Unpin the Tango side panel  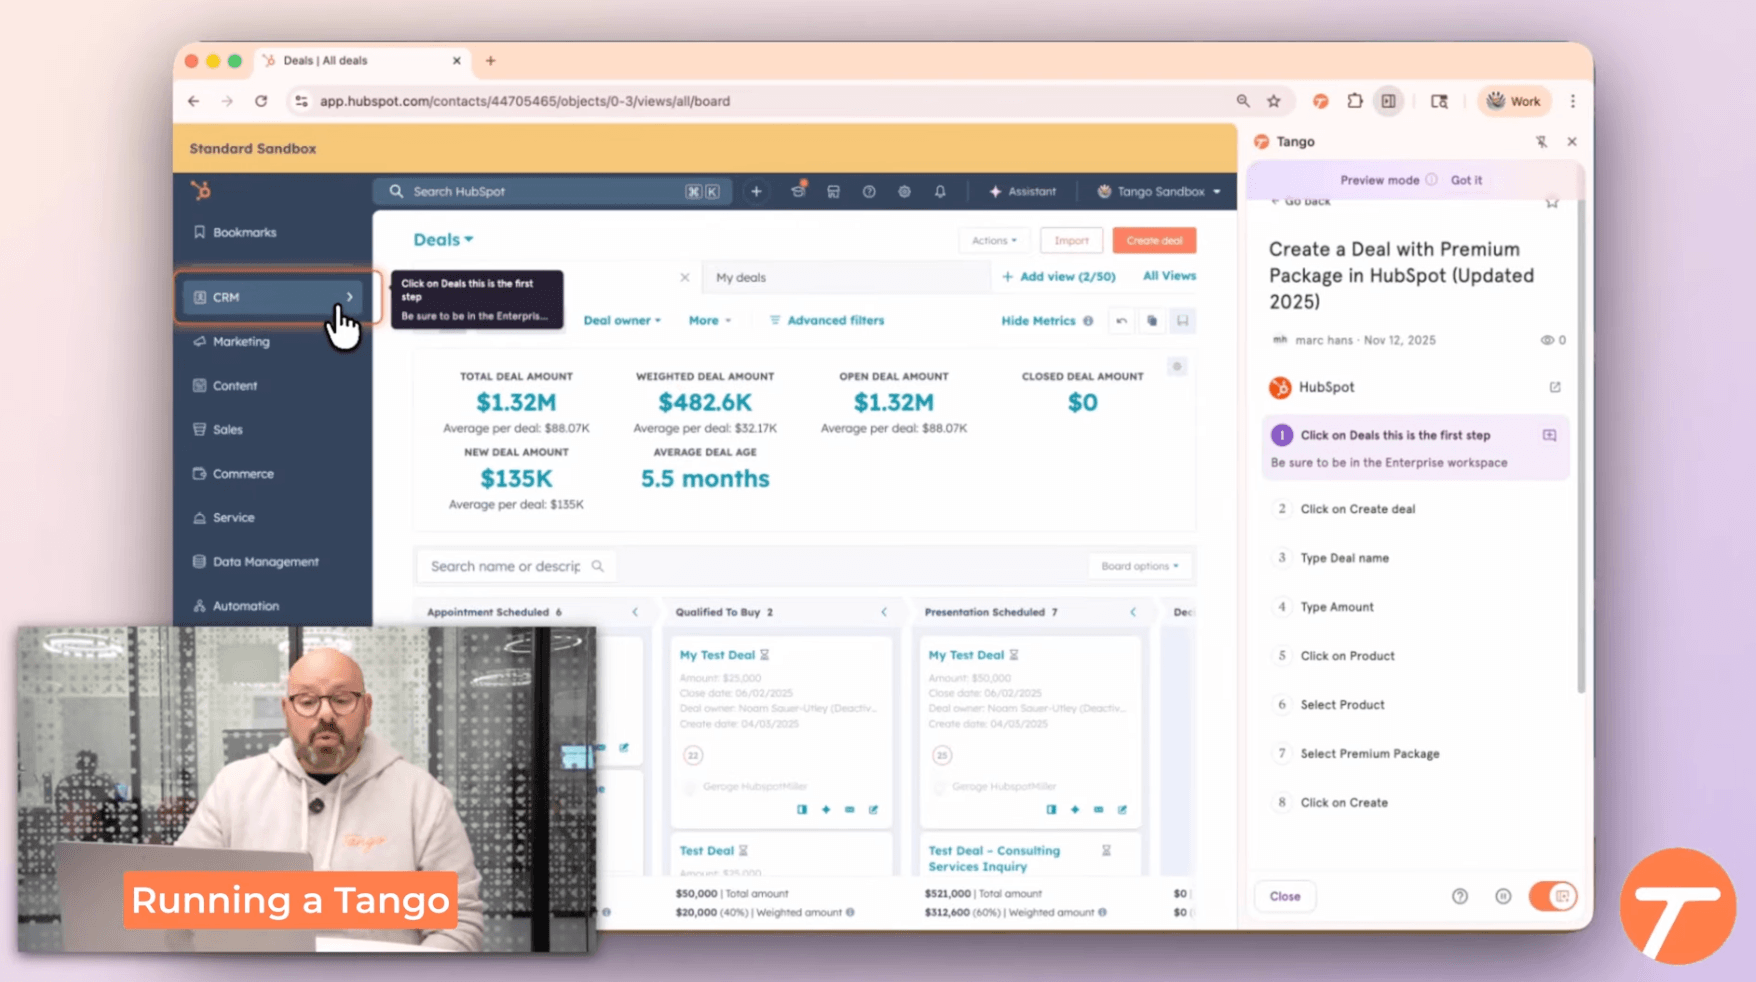coord(1541,142)
